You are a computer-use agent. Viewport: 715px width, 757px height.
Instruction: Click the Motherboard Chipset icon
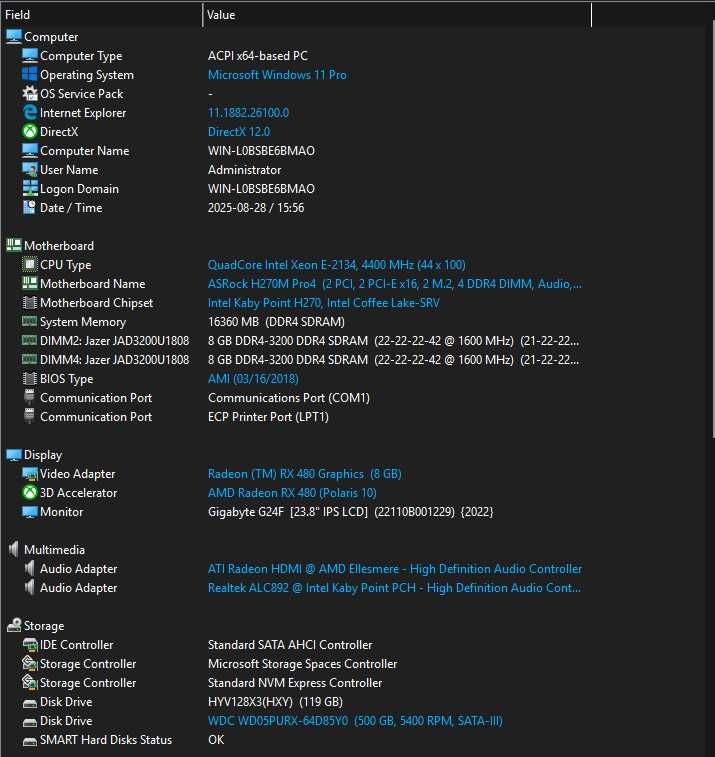click(x=29, y=302)
